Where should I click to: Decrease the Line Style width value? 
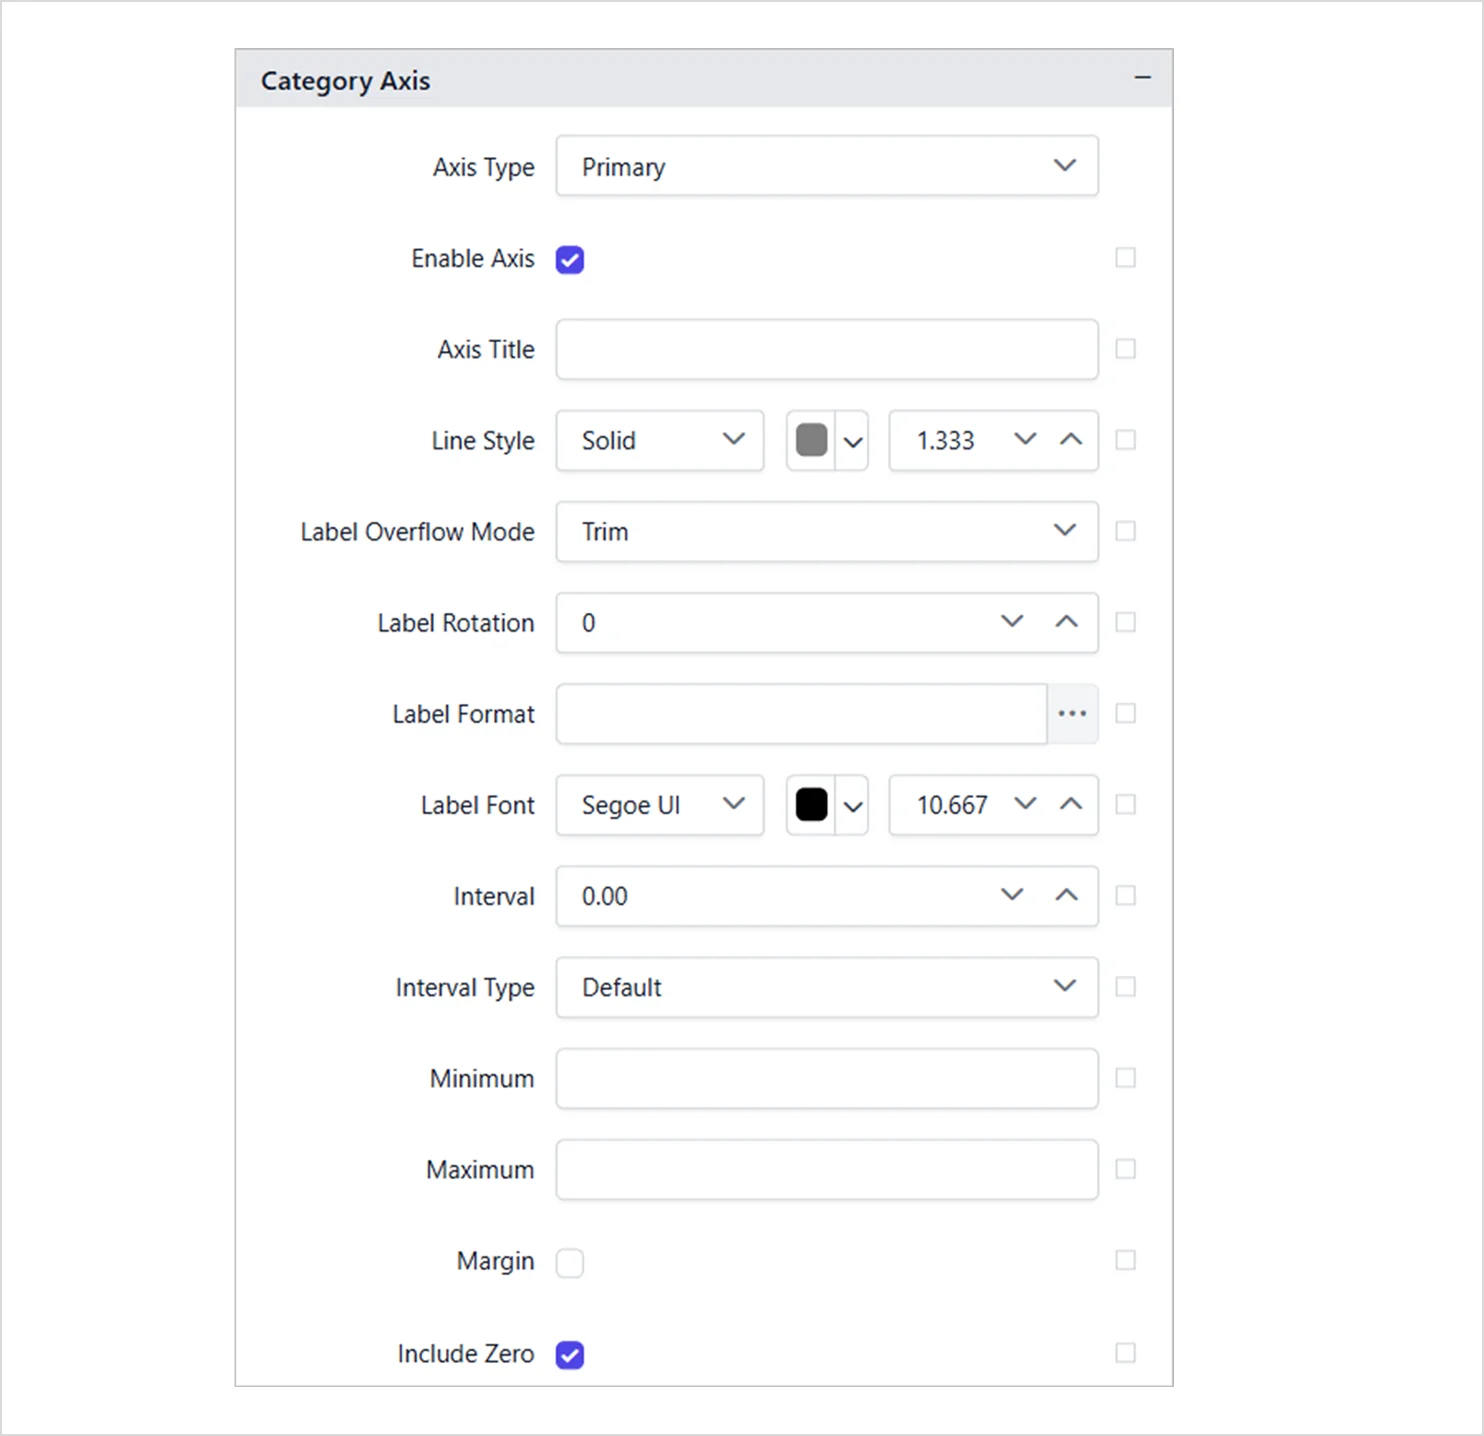(x=1025, y=440)
